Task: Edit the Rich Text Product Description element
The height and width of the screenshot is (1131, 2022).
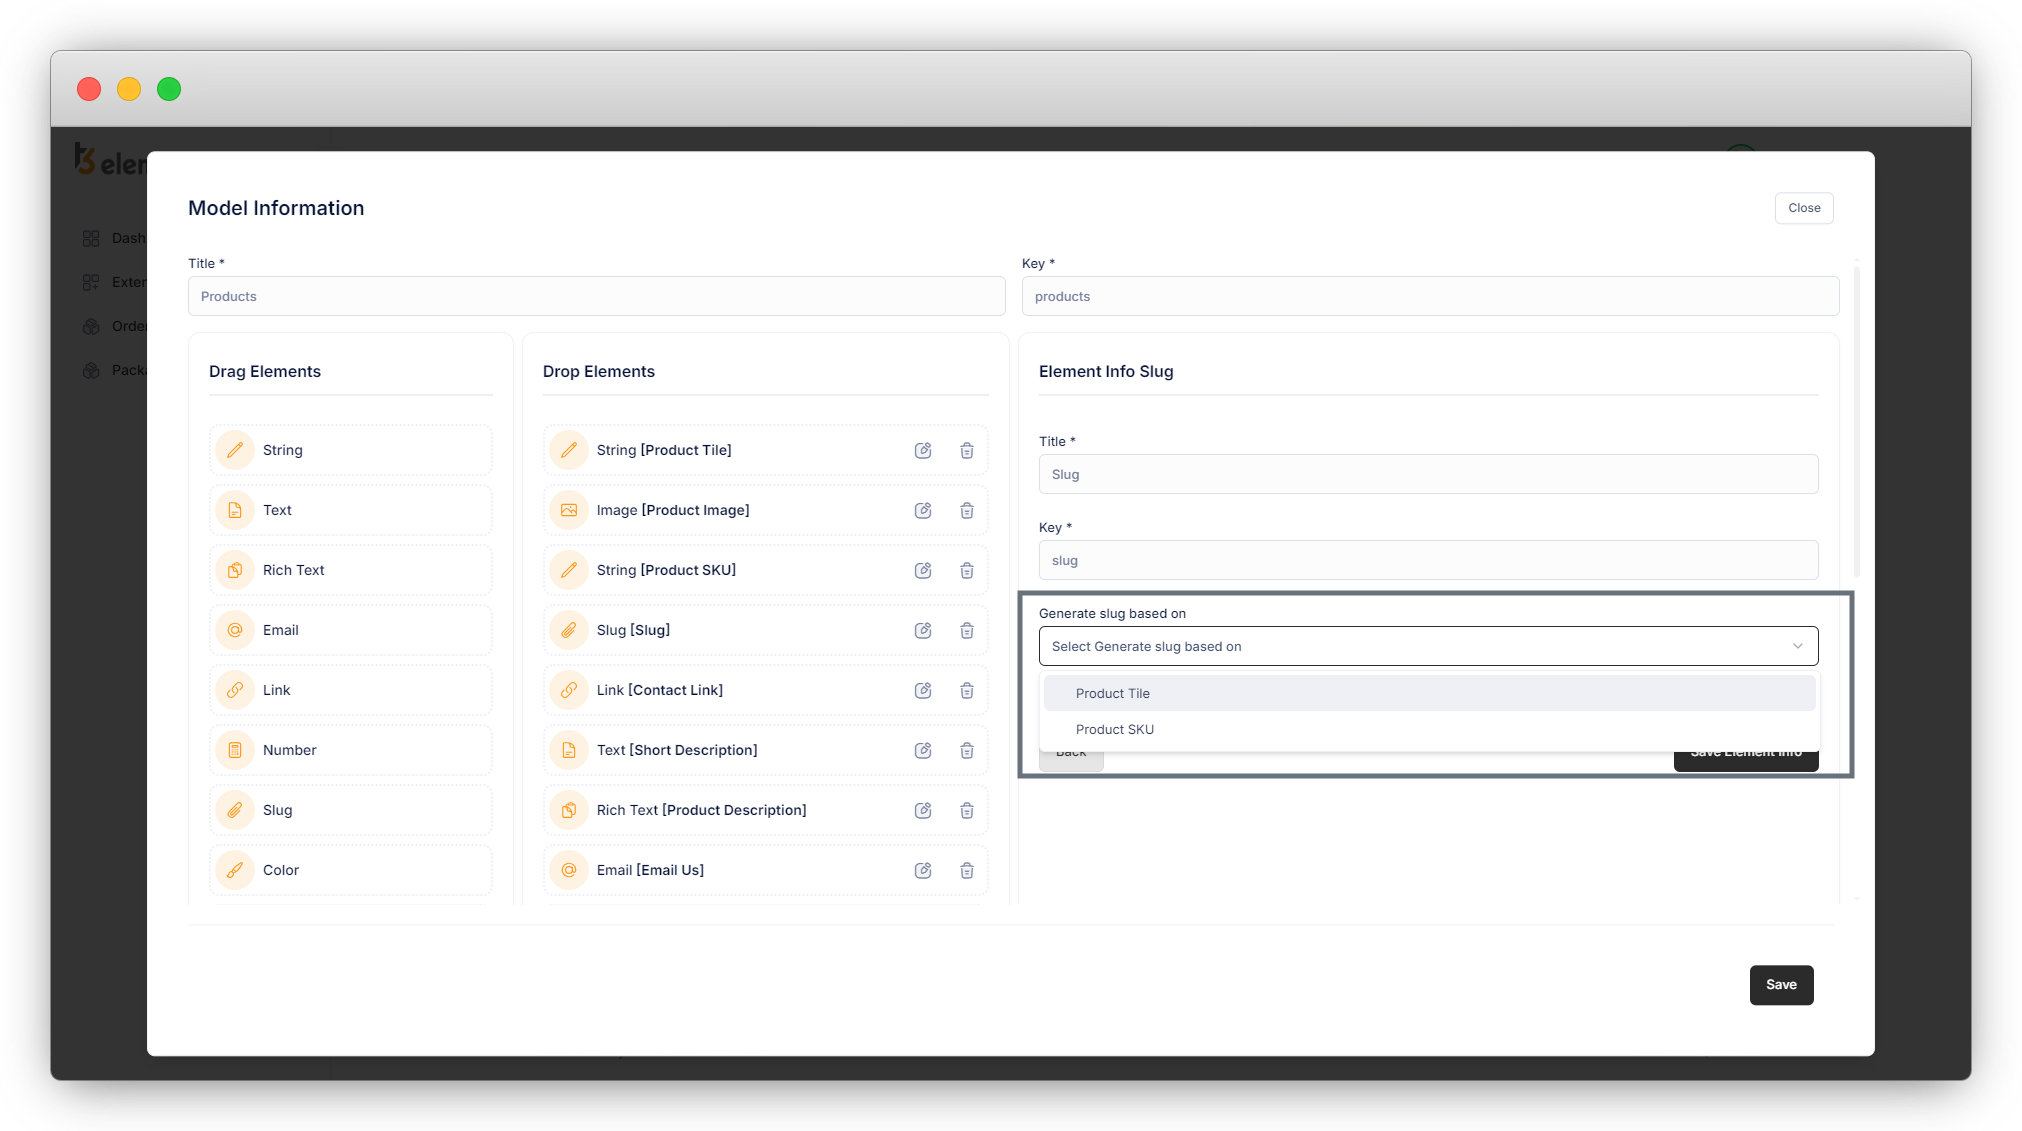Action: [x=922, y=810]
